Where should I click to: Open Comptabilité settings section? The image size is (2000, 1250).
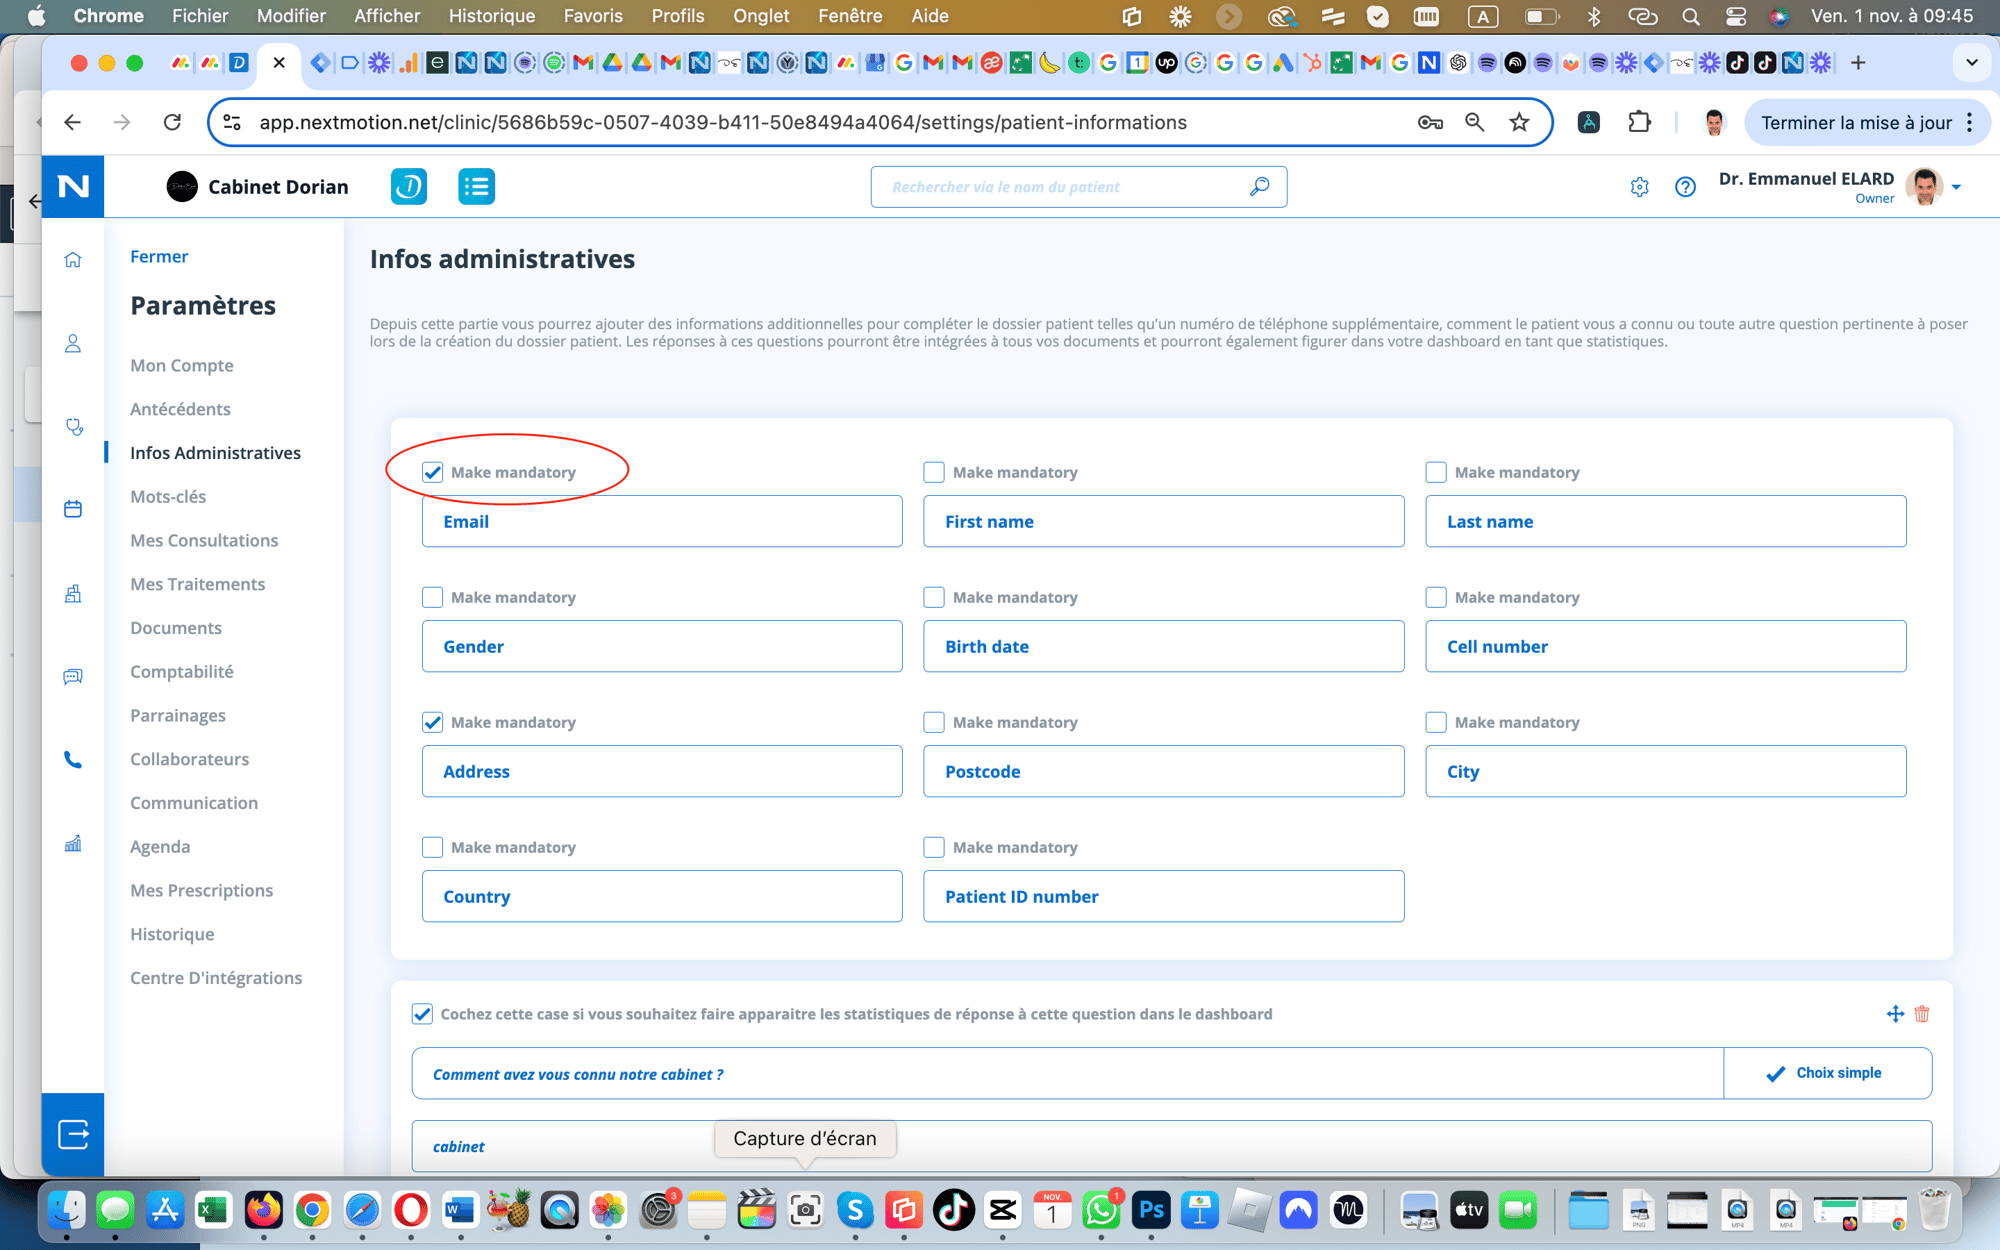click(x=182, y=672)
